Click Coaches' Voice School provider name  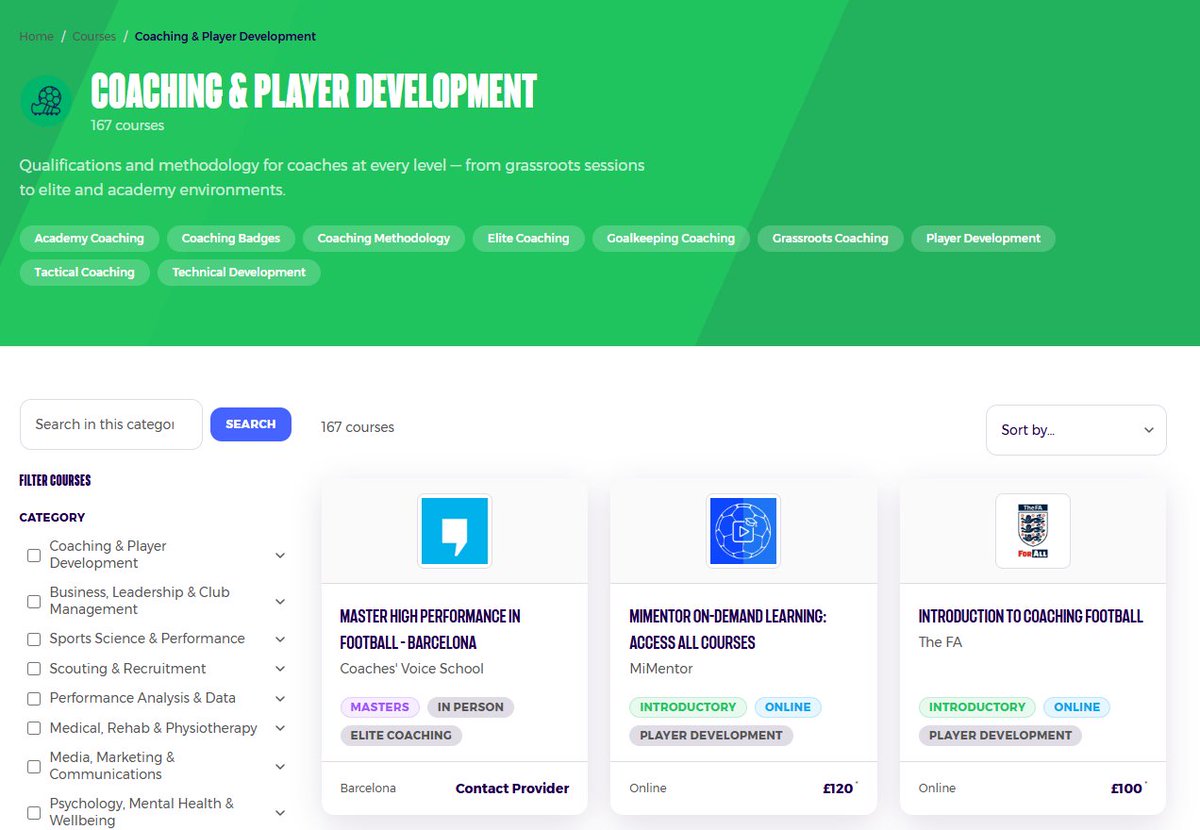[x=412, y=668]
